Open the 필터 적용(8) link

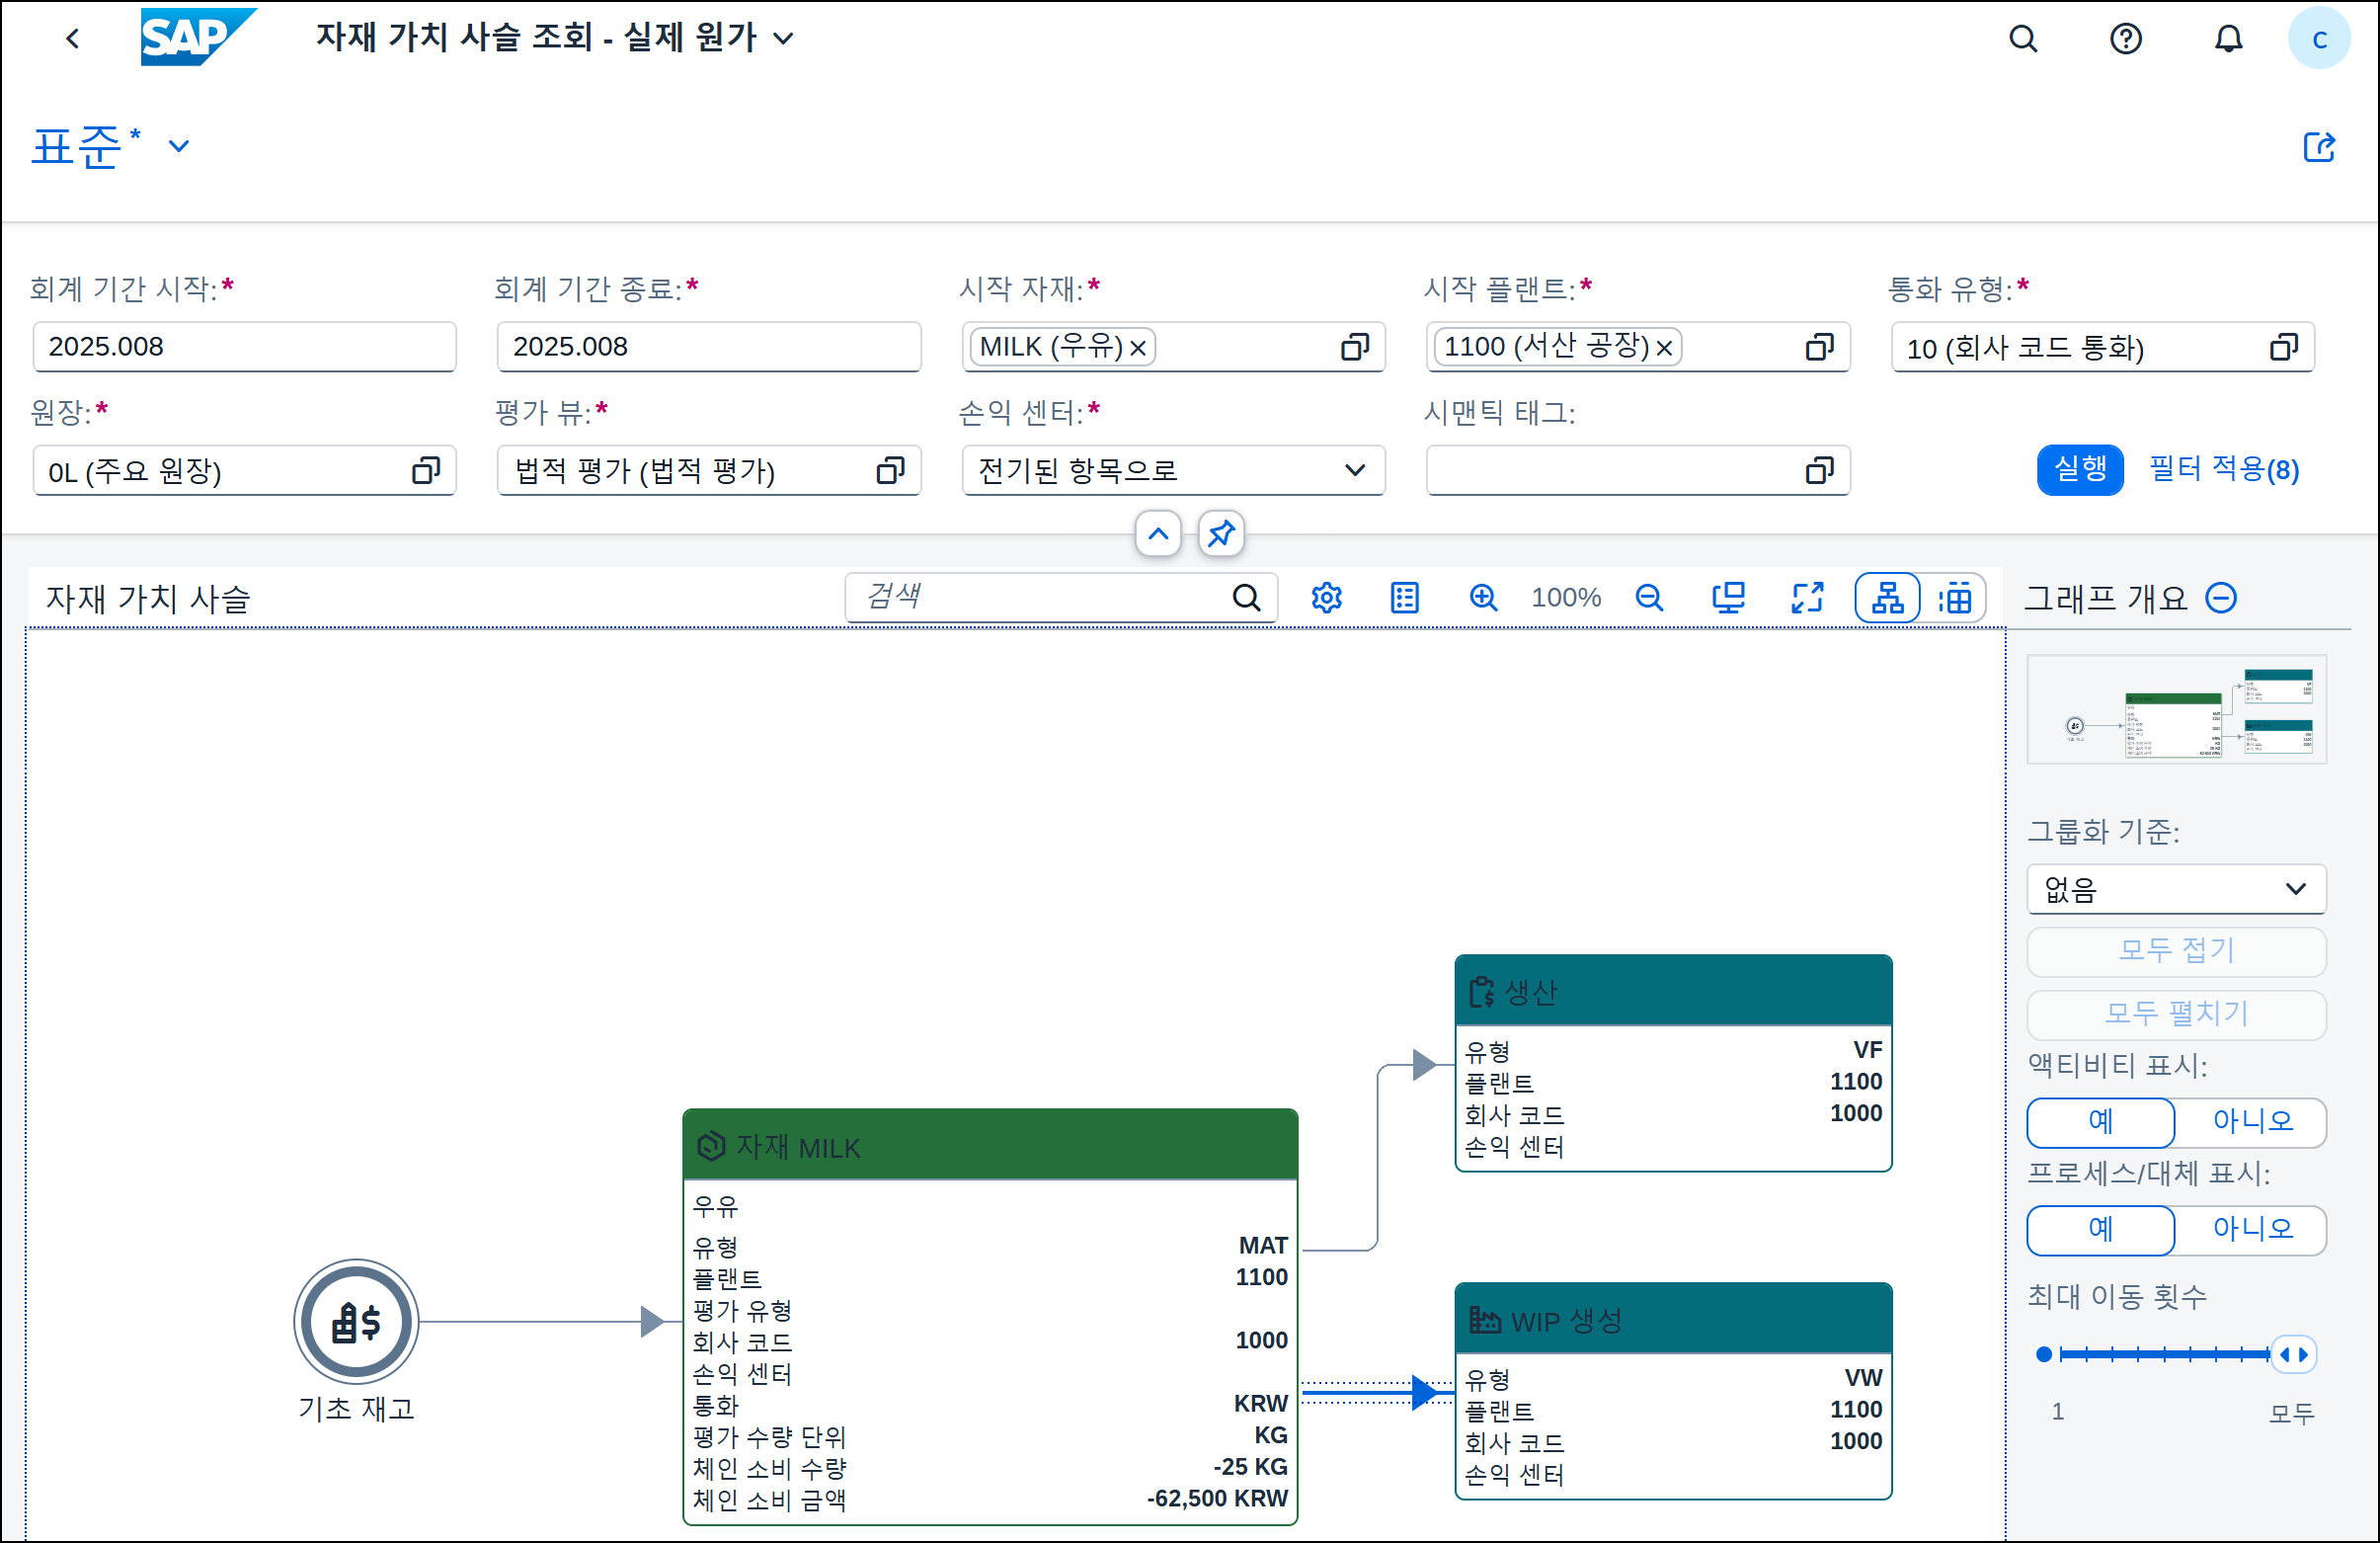coord(2224,469)
